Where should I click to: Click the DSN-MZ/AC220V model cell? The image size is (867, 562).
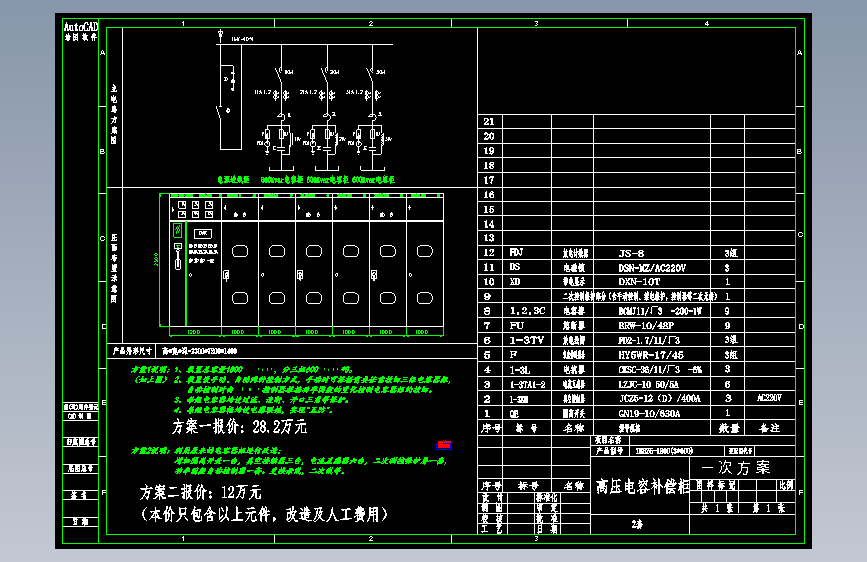(x=652, y=268)
